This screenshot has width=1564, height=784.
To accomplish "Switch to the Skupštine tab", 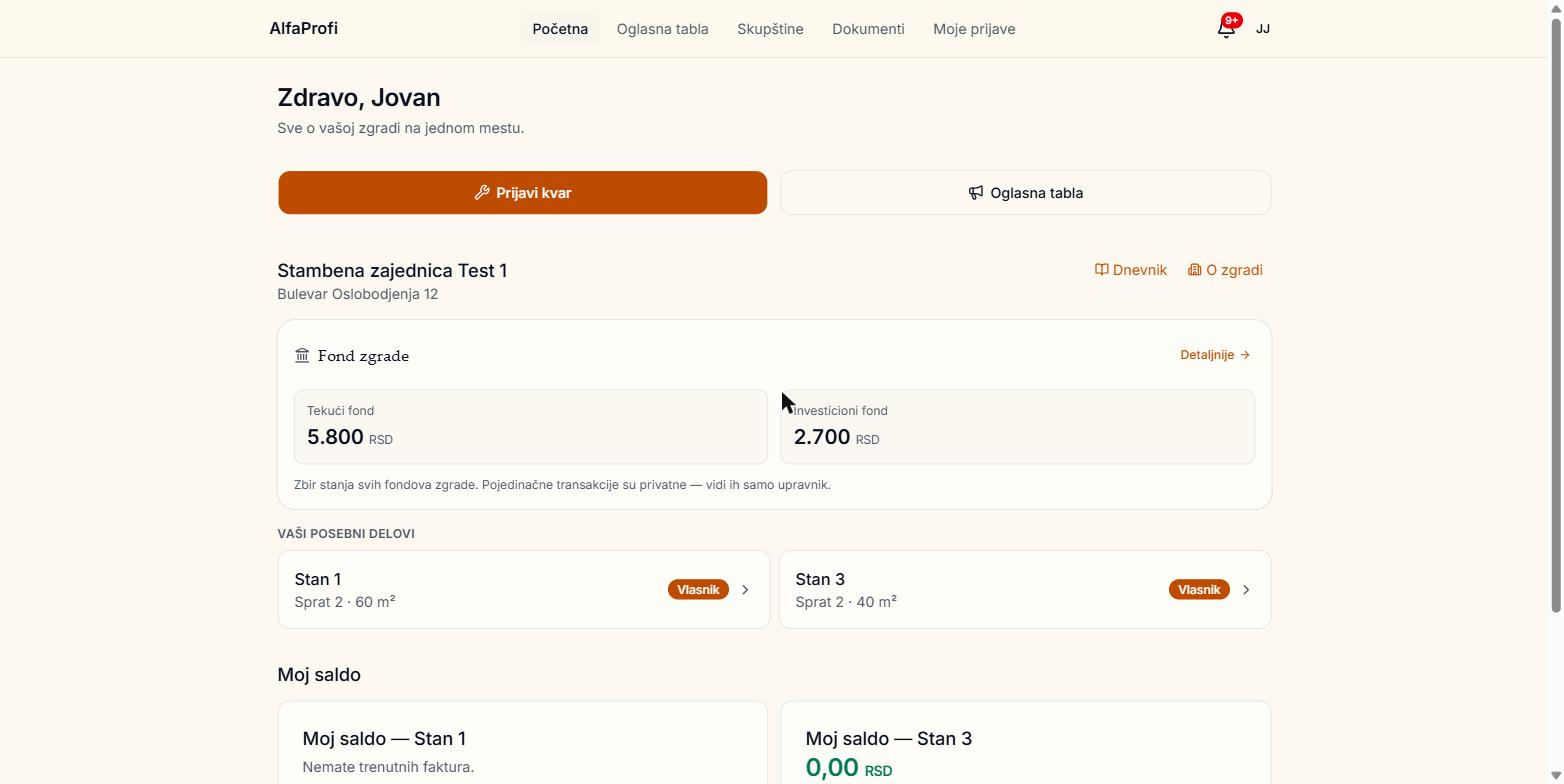I will coord(770,29).
